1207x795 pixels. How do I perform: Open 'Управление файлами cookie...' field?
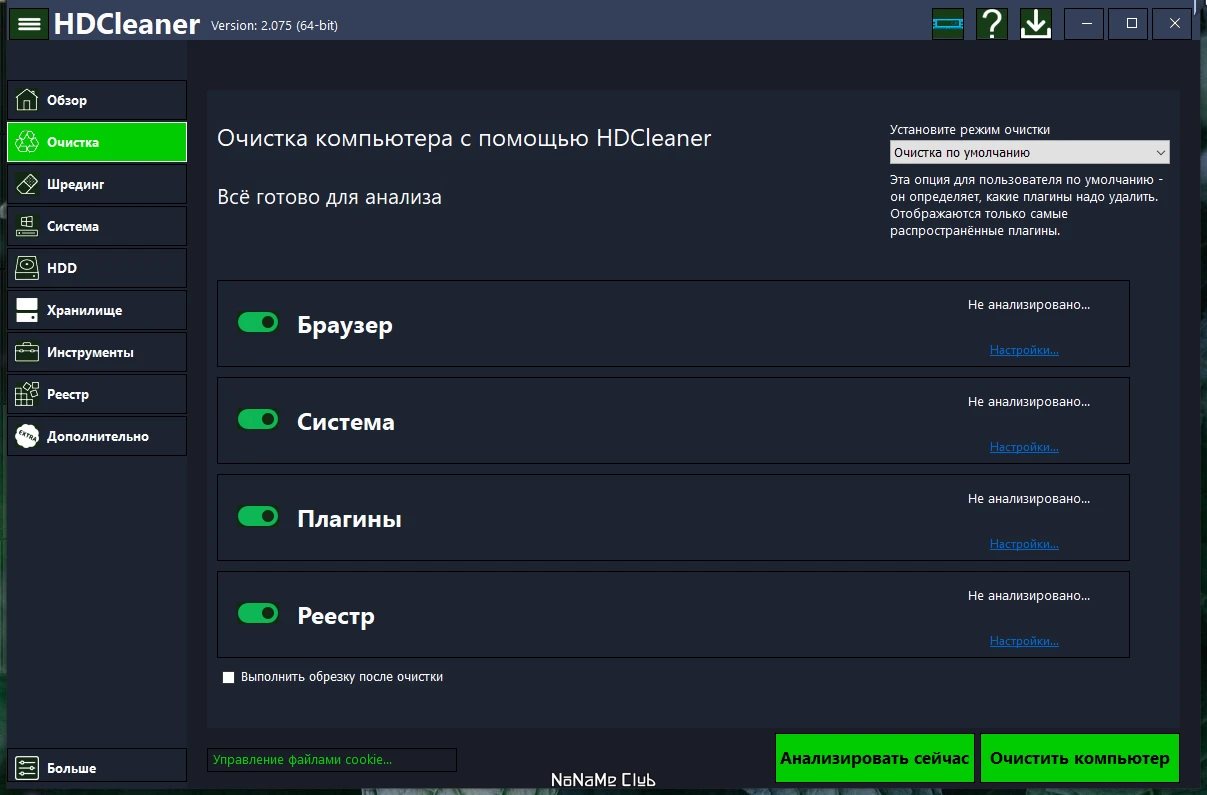[331, 760]
